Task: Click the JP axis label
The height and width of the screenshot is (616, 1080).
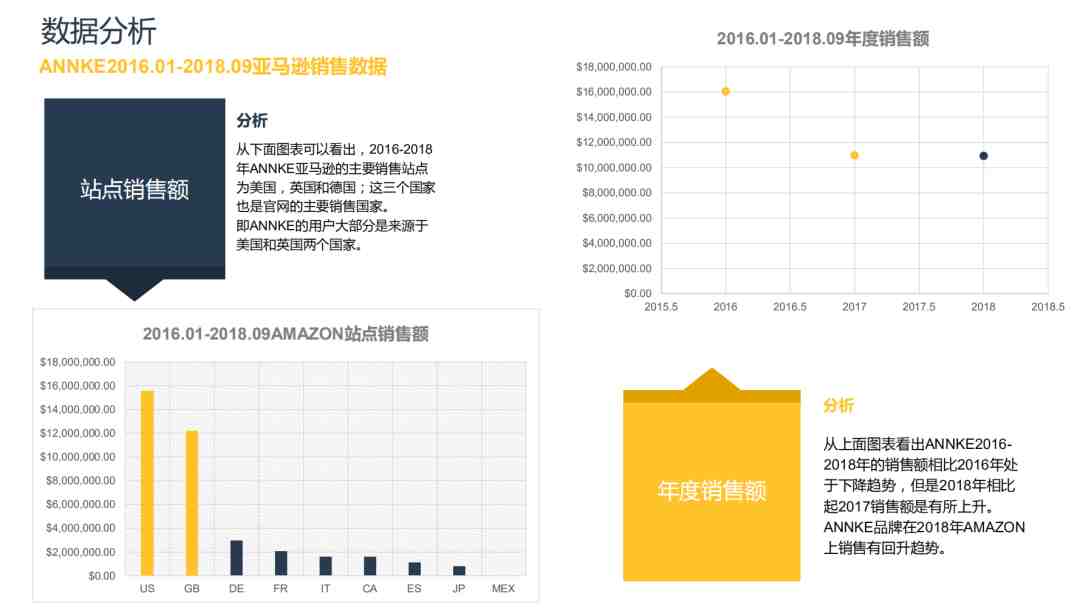Action: pos(459,588)
